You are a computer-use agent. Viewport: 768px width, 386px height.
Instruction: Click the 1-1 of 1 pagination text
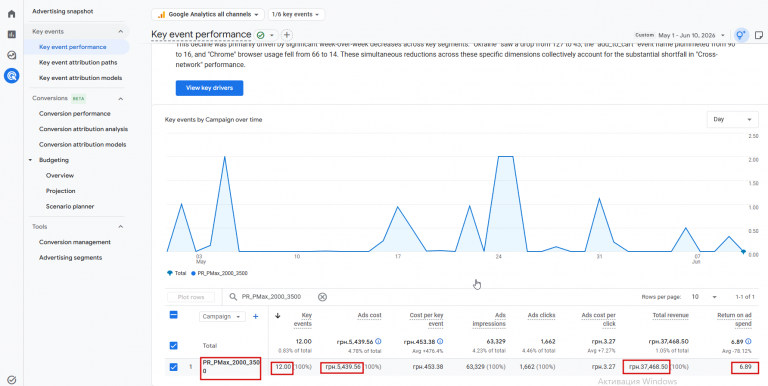[x=744, y=297]
